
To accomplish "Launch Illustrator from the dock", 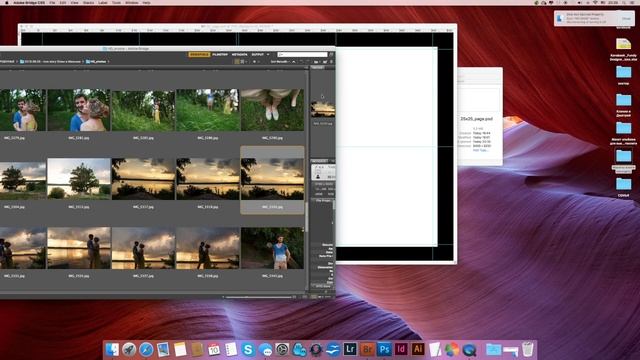I will click(x=418, y=349).
